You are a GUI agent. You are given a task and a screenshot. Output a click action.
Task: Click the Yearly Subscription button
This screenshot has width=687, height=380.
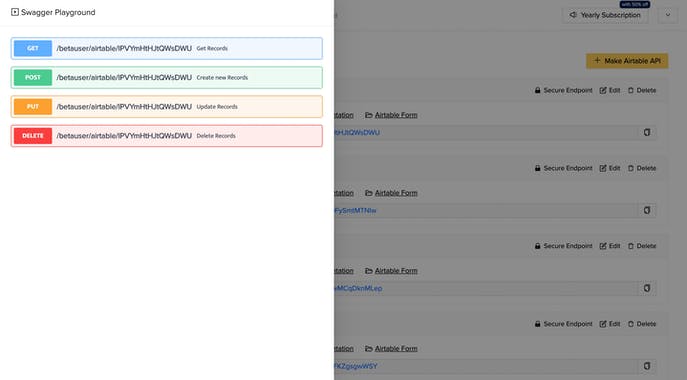605,15
